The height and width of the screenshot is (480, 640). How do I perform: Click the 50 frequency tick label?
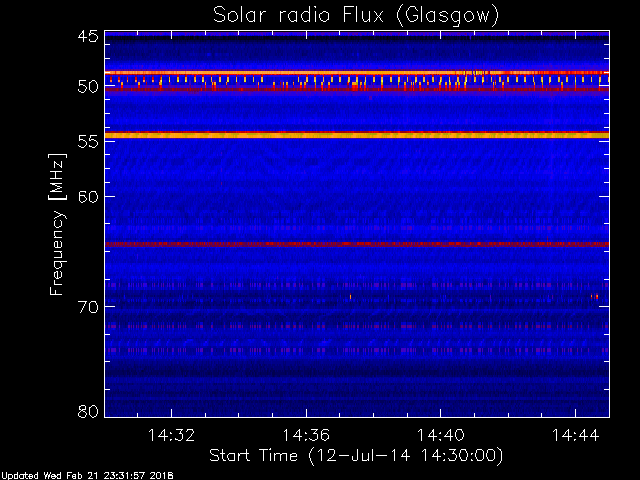tap(88, 87)
